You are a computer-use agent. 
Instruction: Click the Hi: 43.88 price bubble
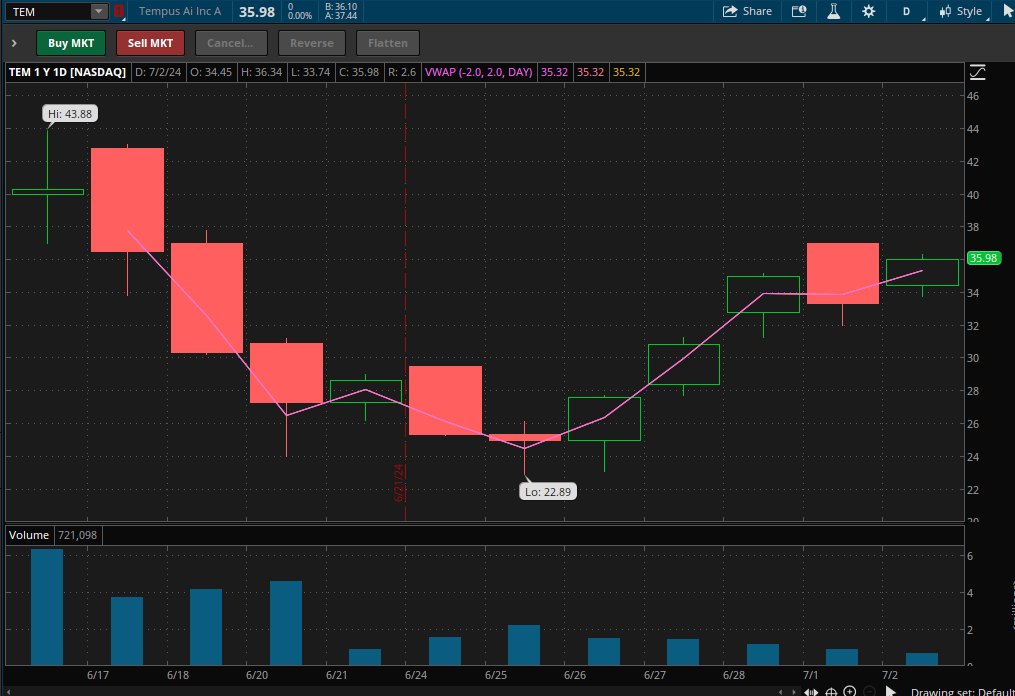click(x=70, y=114)
